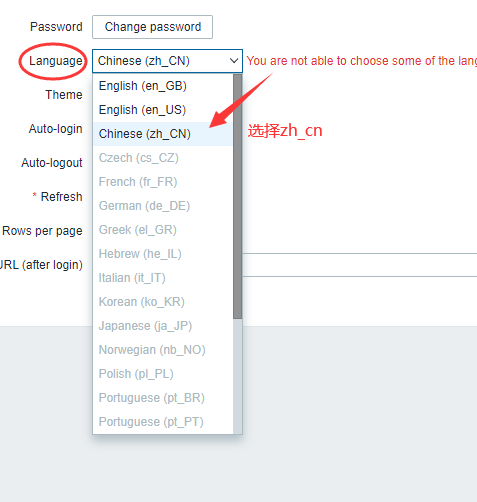Open the Language dropdown arrow
The height and width of the screenshot is (502, 477).
pyautogui.click(x=234, y=61)
